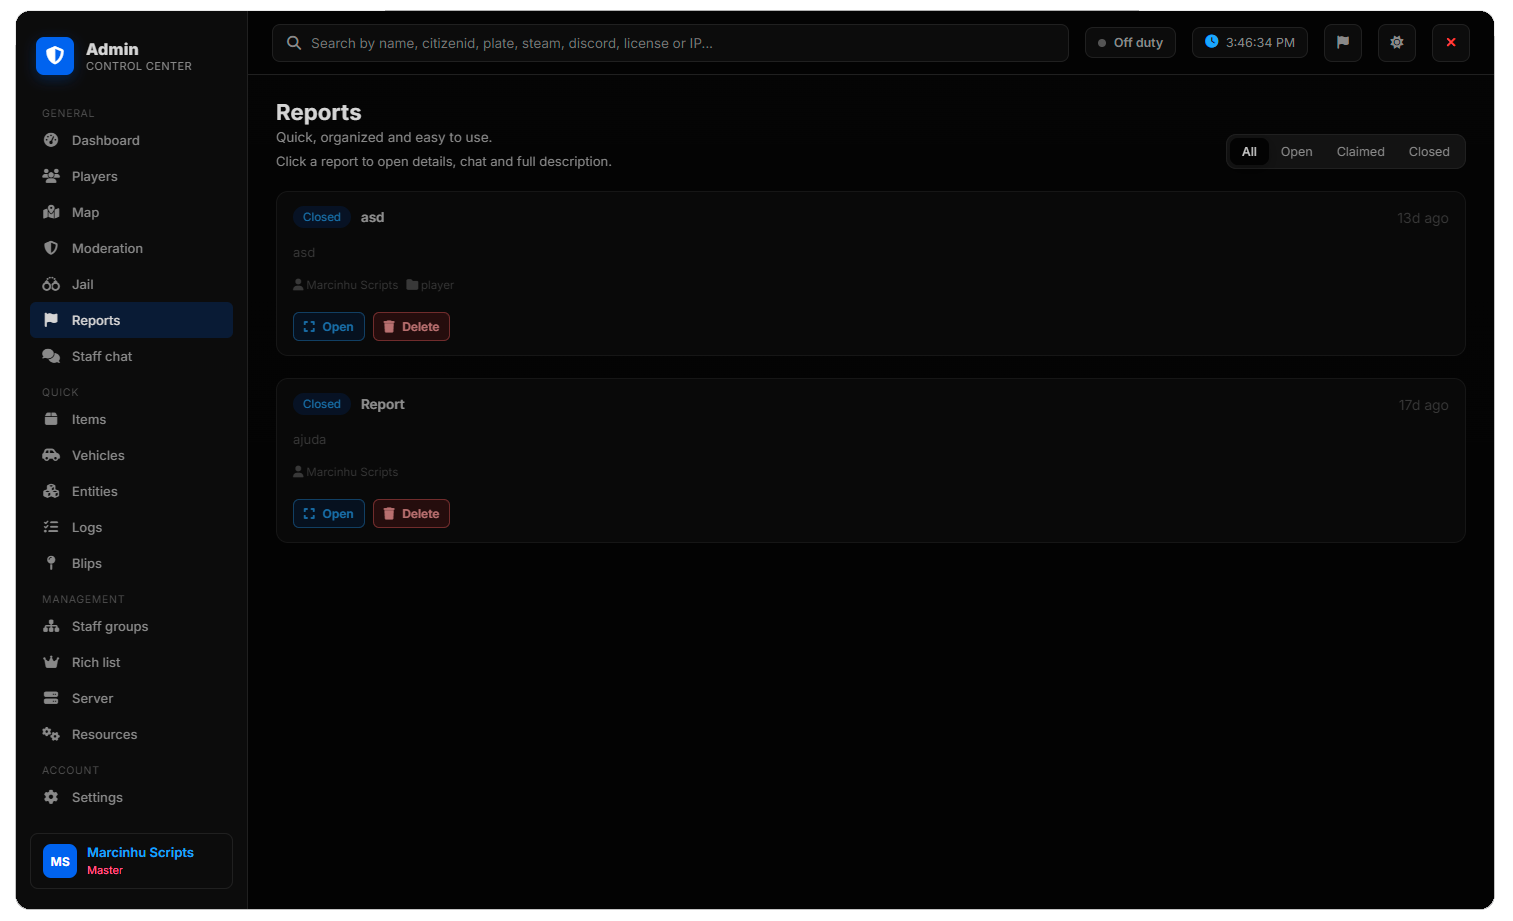Delete the 'asd' report
The width and height of the screenshot is (1513, 921).
point(411,327)
